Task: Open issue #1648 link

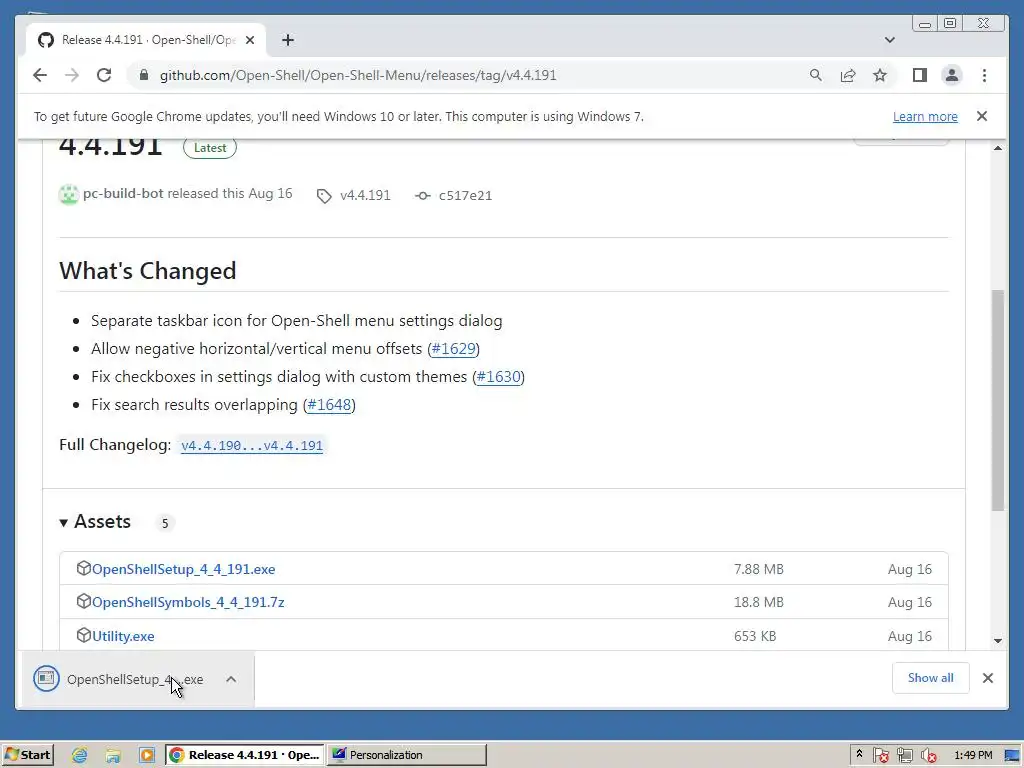Action: coord(329,405)
